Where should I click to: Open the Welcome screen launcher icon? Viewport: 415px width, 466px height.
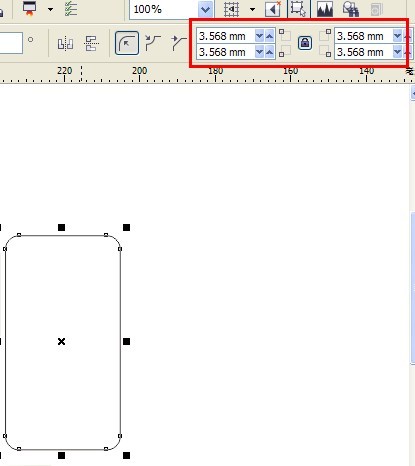29,8
